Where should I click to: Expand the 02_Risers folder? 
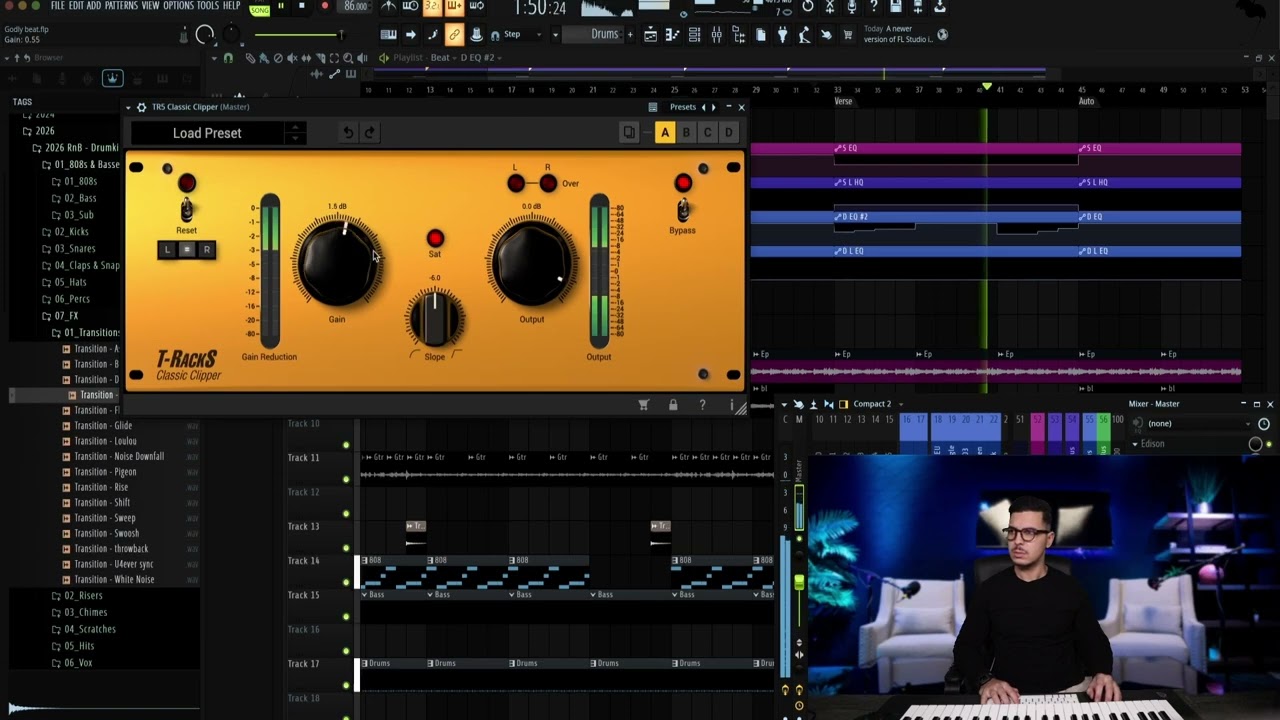pyautogui.click(x=76, y=596)
